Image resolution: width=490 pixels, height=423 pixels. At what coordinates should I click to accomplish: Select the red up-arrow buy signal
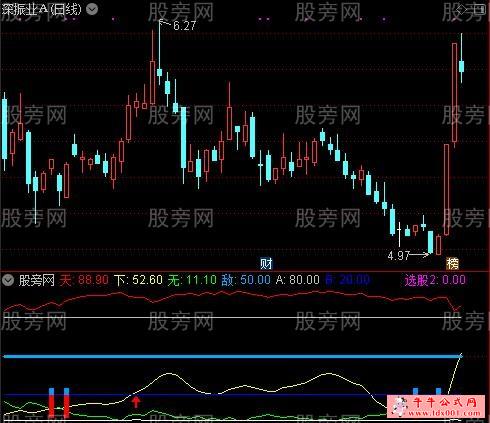click(135, 402)
